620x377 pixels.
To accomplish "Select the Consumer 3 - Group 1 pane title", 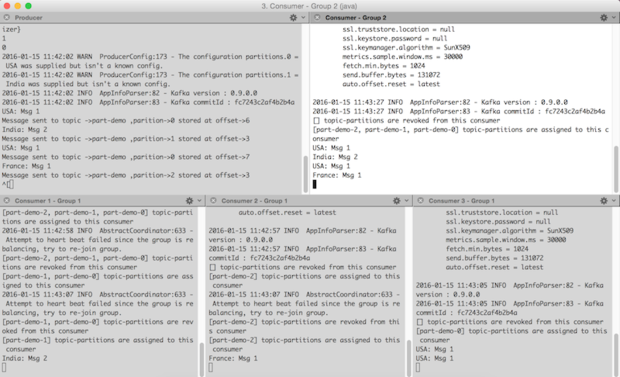I will click(461, 201).
